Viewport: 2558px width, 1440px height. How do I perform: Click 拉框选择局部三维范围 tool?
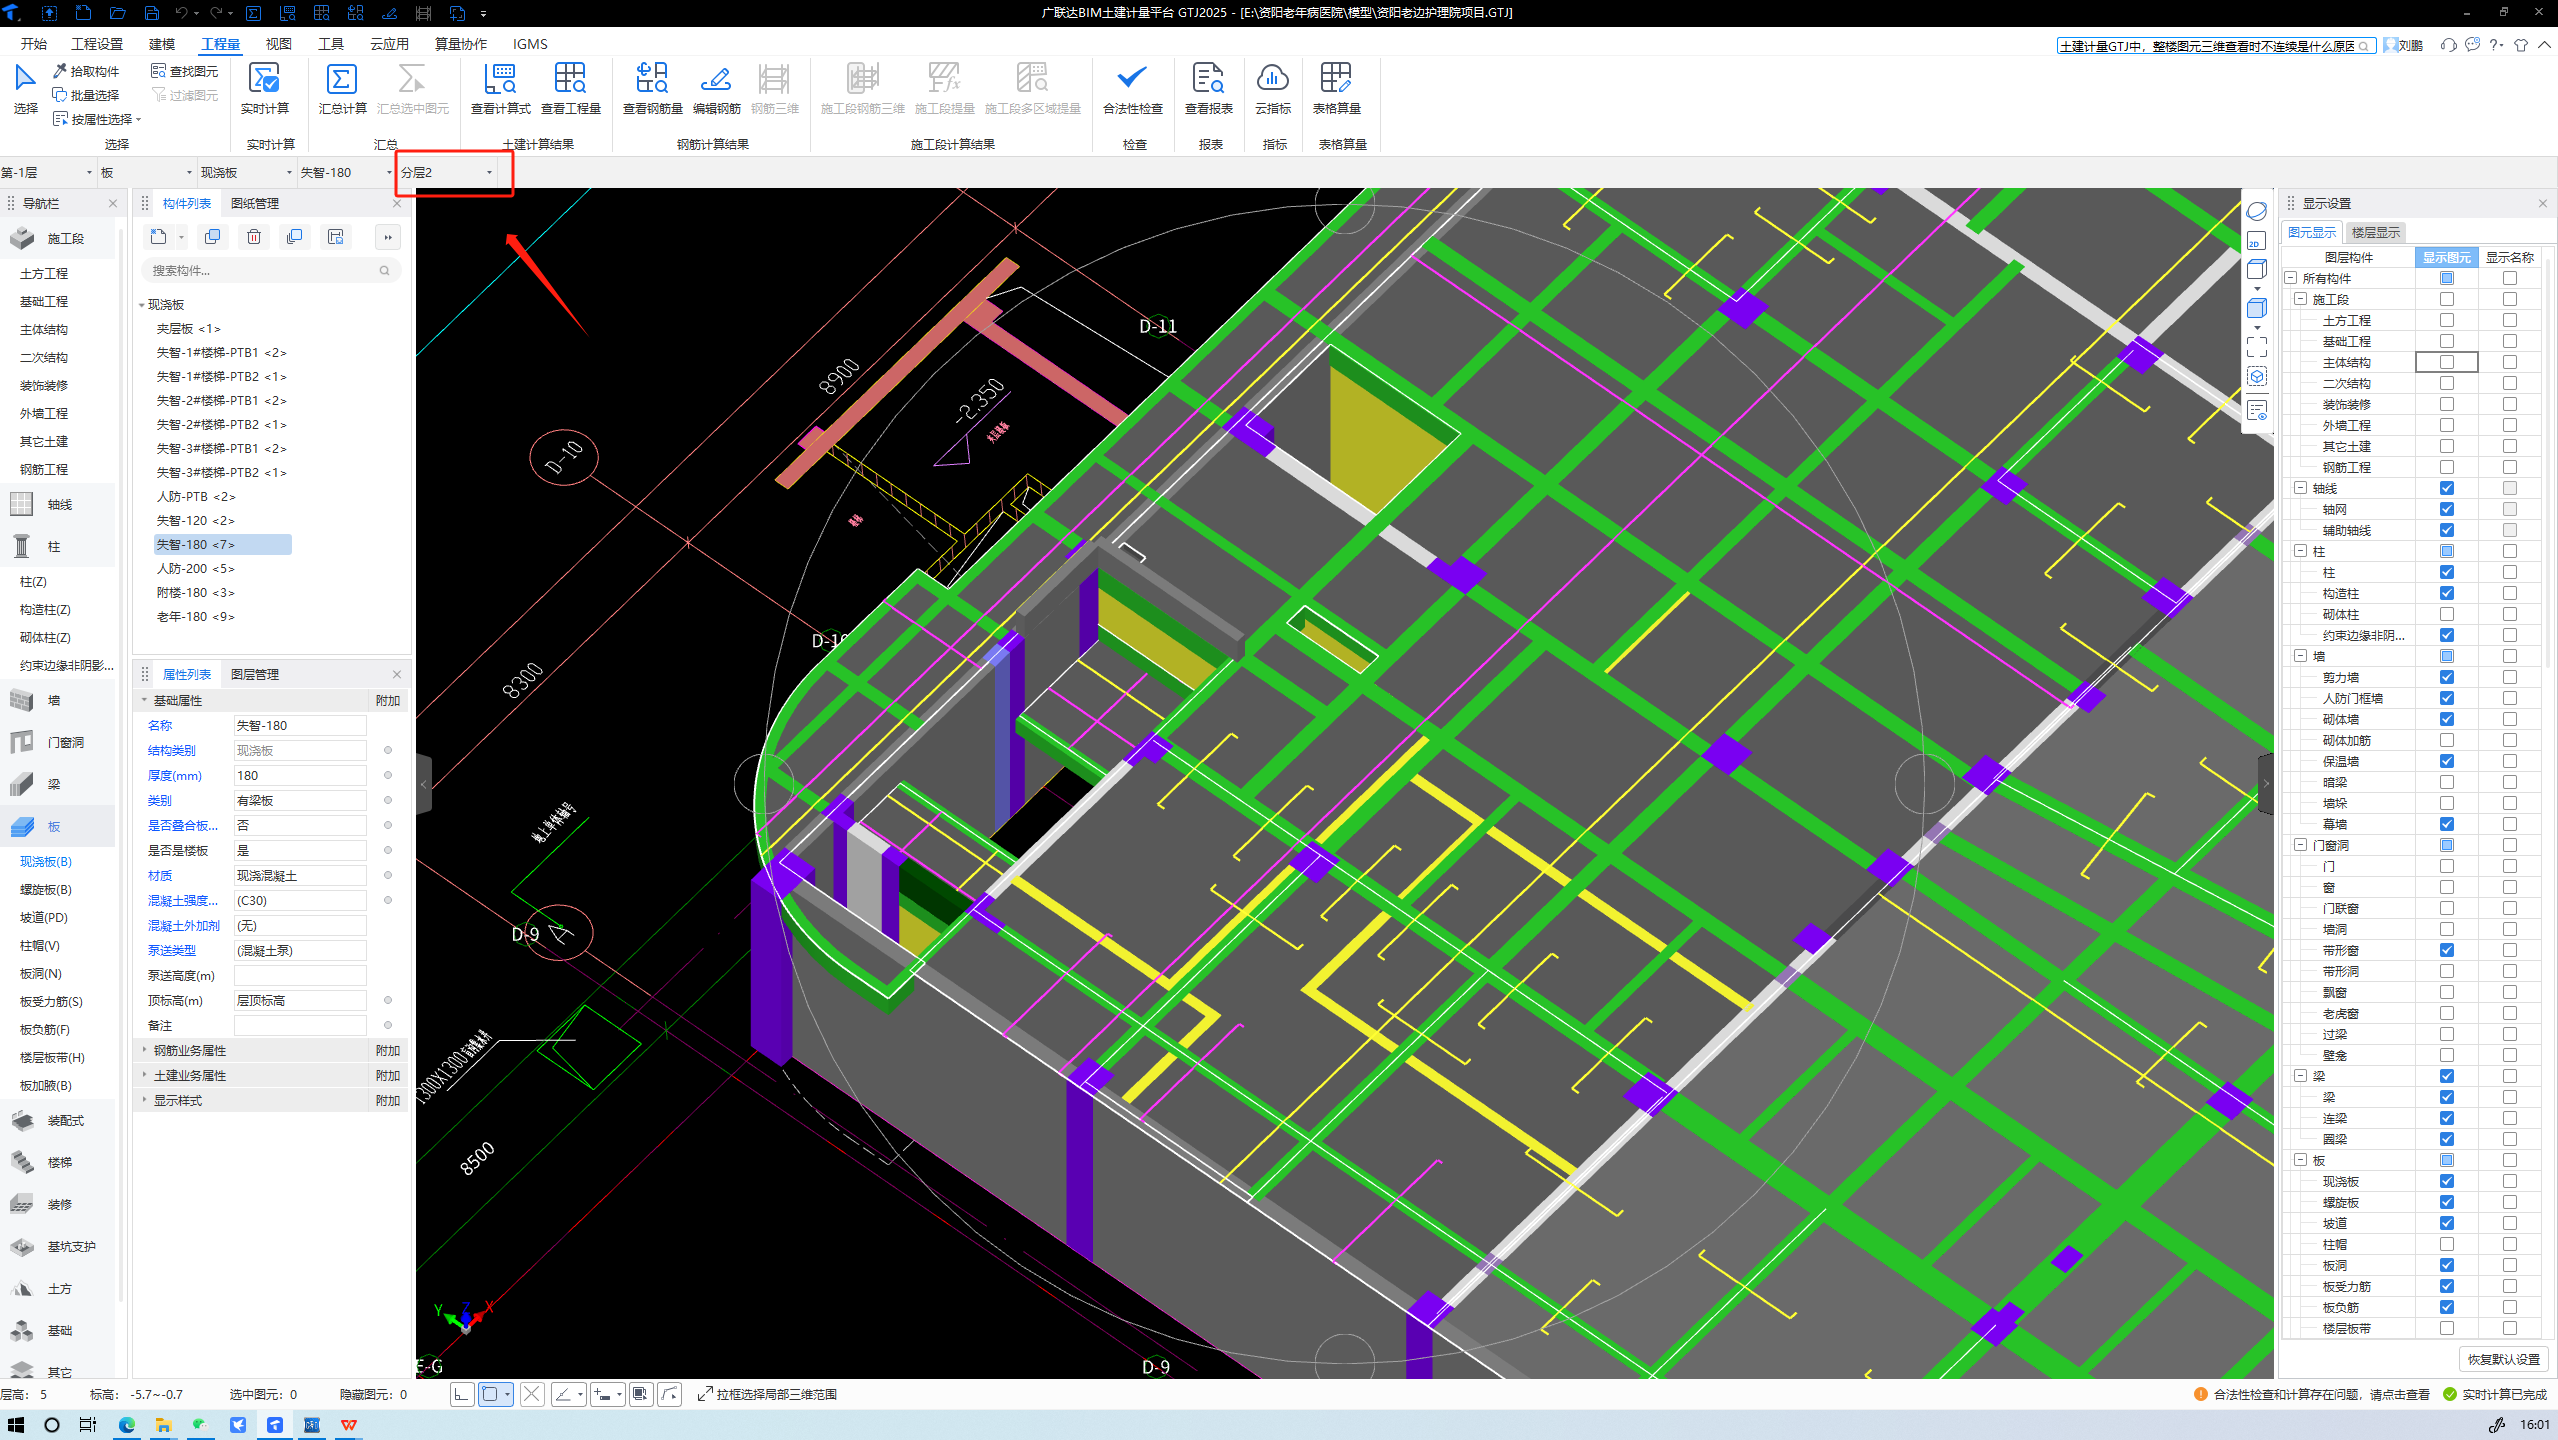coord(767,1394)
